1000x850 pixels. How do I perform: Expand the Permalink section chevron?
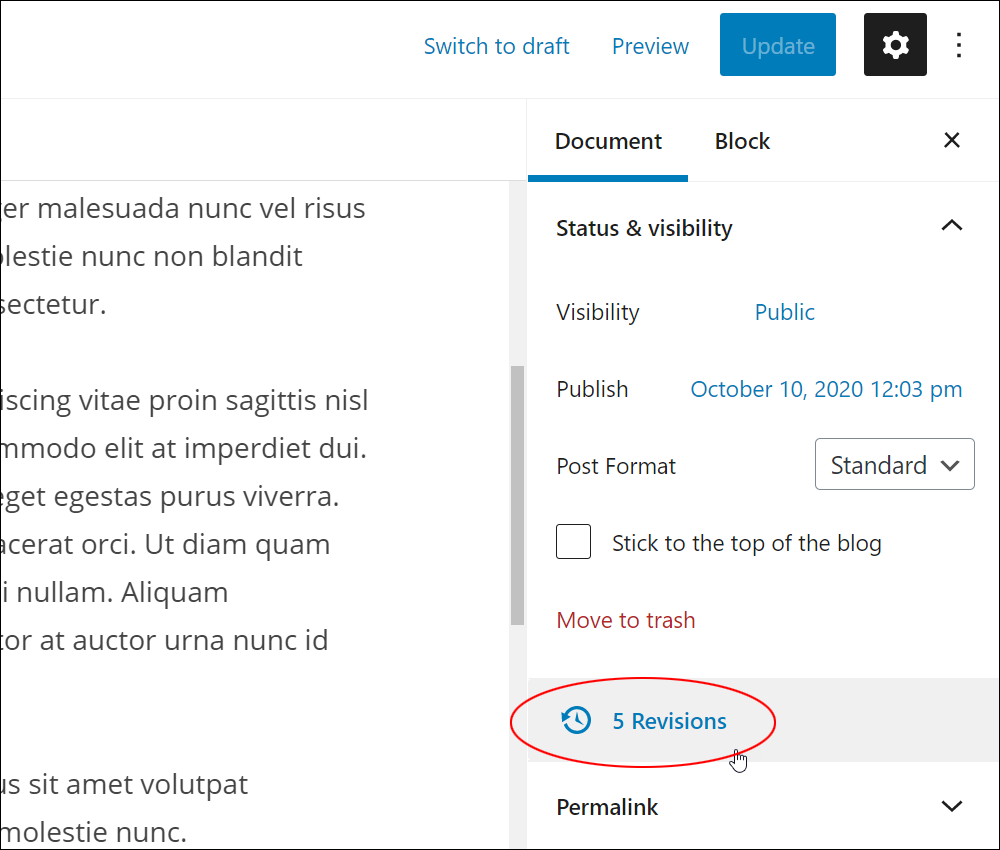952,806
